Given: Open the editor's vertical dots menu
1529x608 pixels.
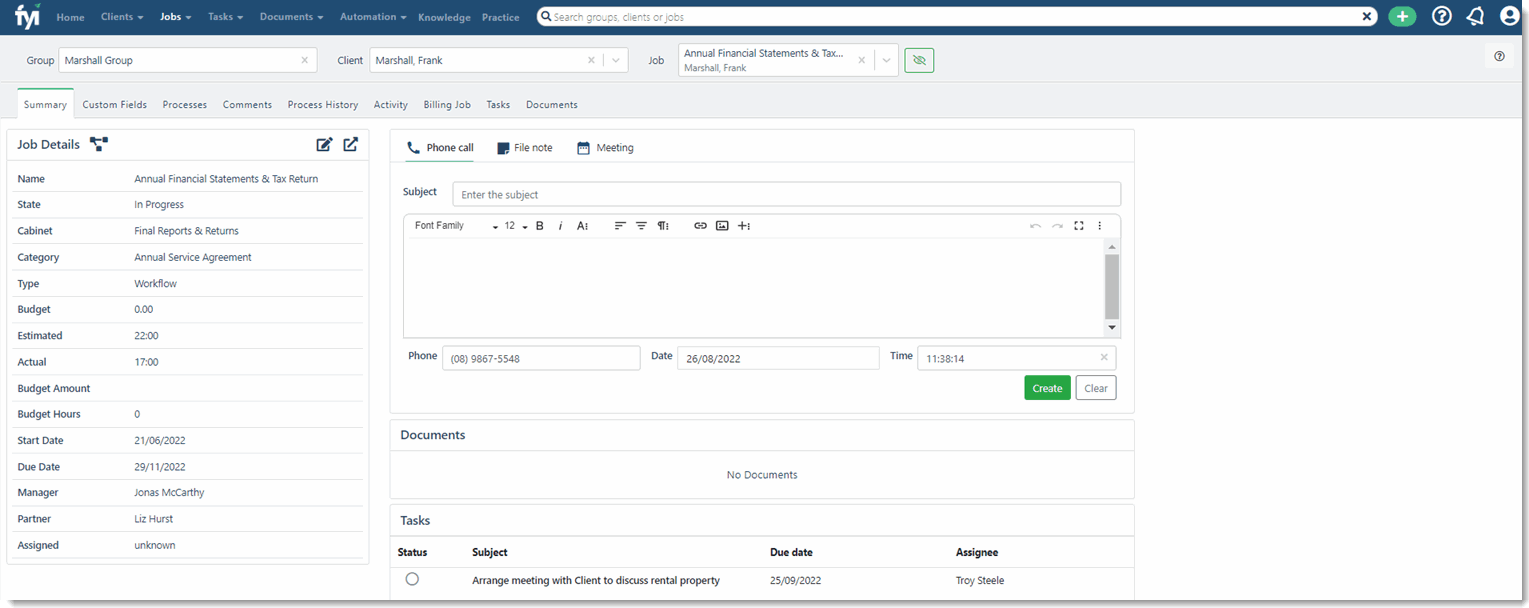Looking at the screenshot, I should point(1100,226).
